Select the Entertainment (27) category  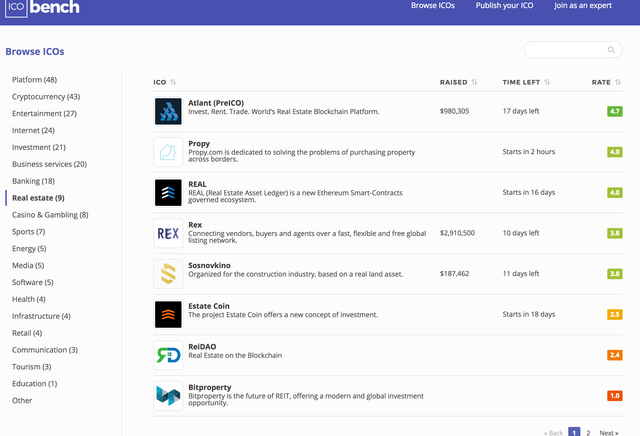pyautogui.click(x=44, y=113)
